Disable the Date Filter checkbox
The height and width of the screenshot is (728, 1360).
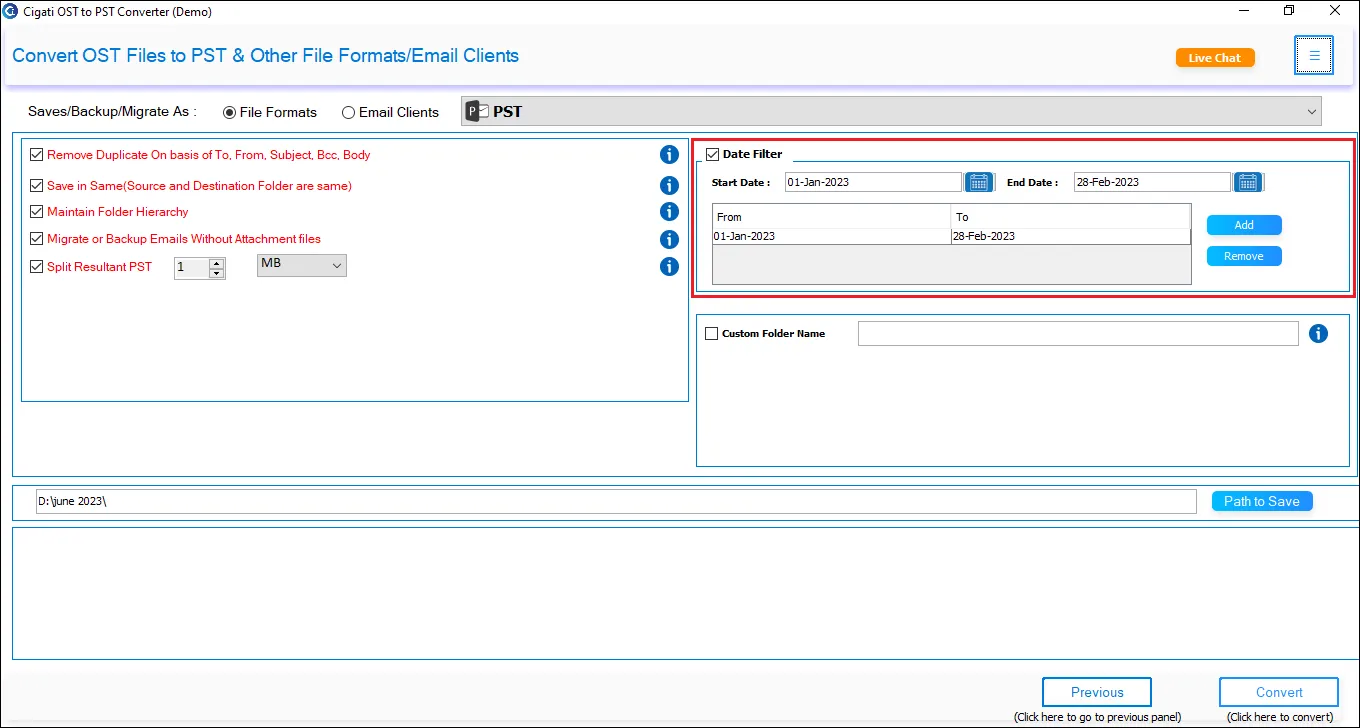[x=712, y=154]
